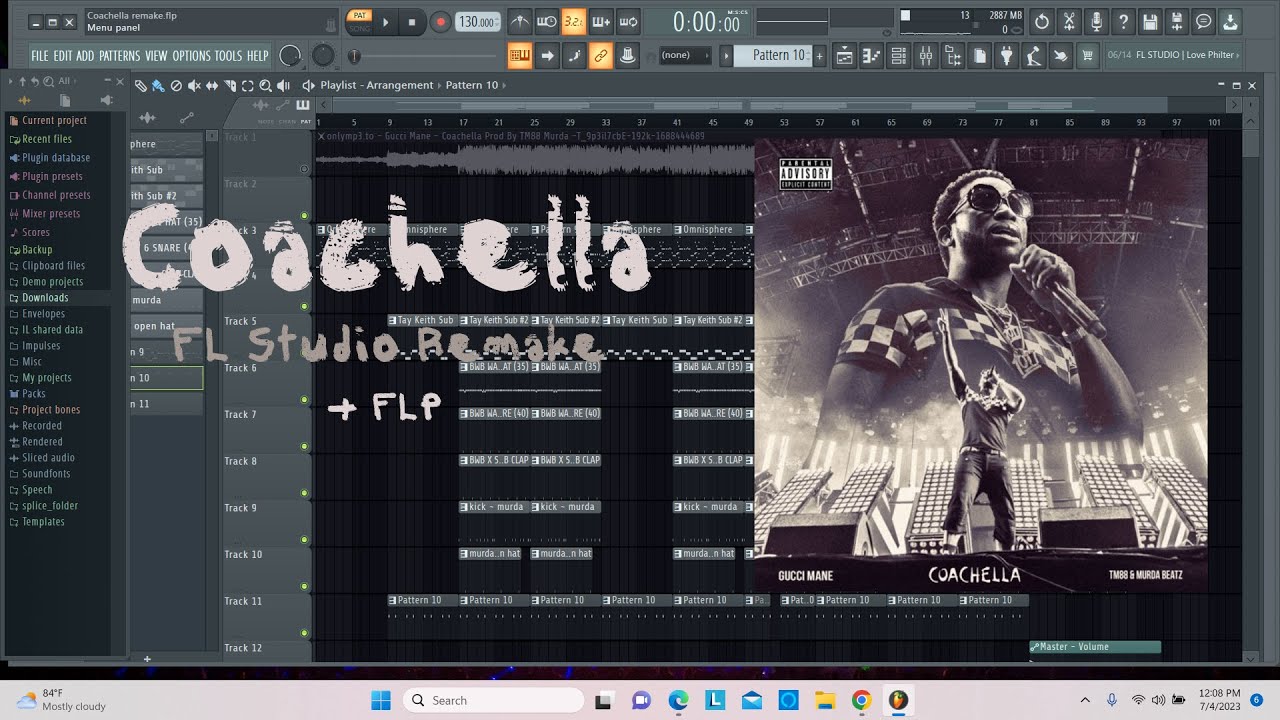The height and width of the screenshot is (720, 1280).
Task: Open the Mixer view icon
Action: coord(925,56)
